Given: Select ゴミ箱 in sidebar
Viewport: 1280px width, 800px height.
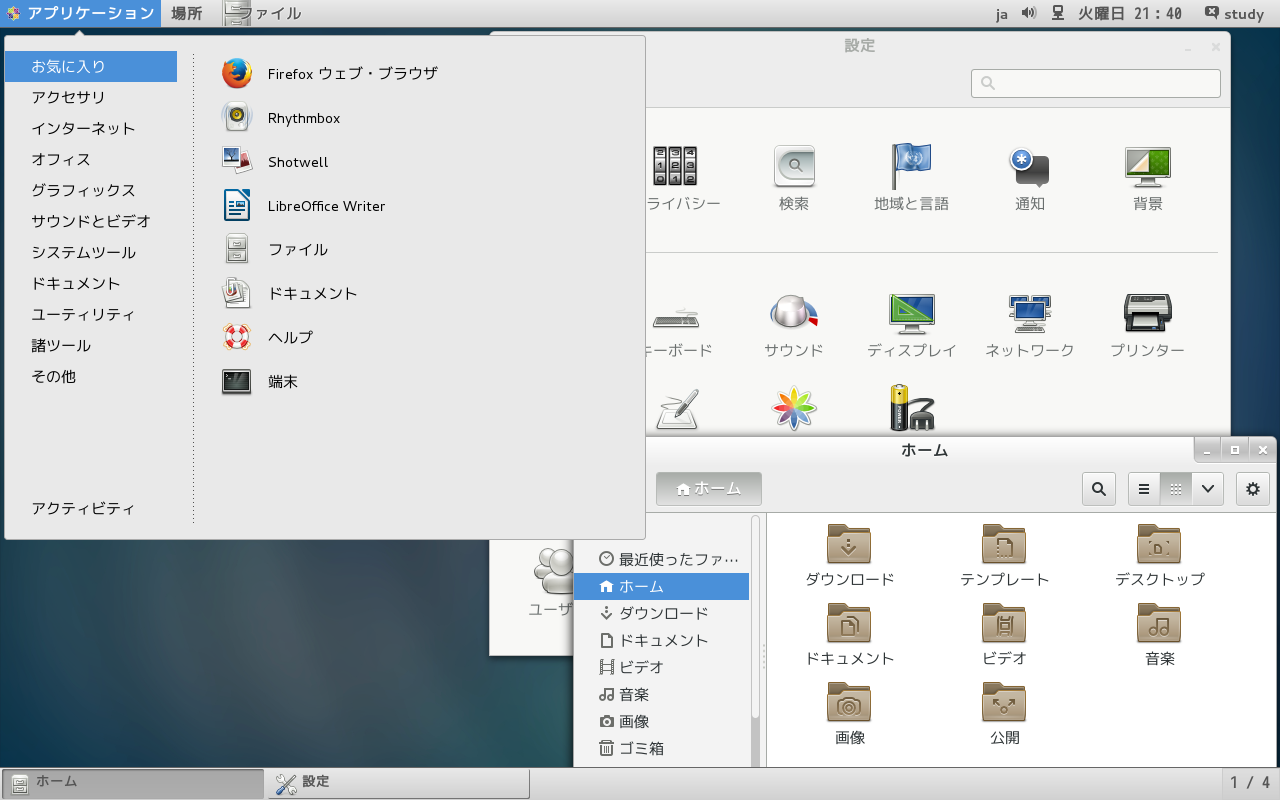Looking at the screenshot, I should 662,748.
